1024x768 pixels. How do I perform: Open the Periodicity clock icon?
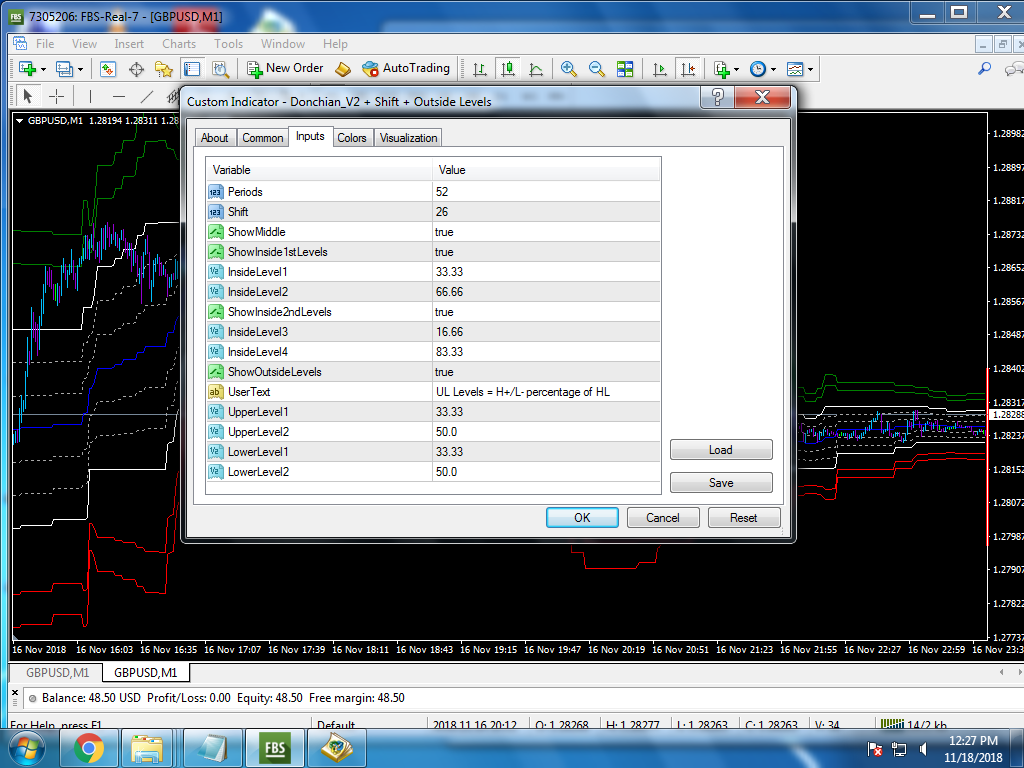[758, 69]
